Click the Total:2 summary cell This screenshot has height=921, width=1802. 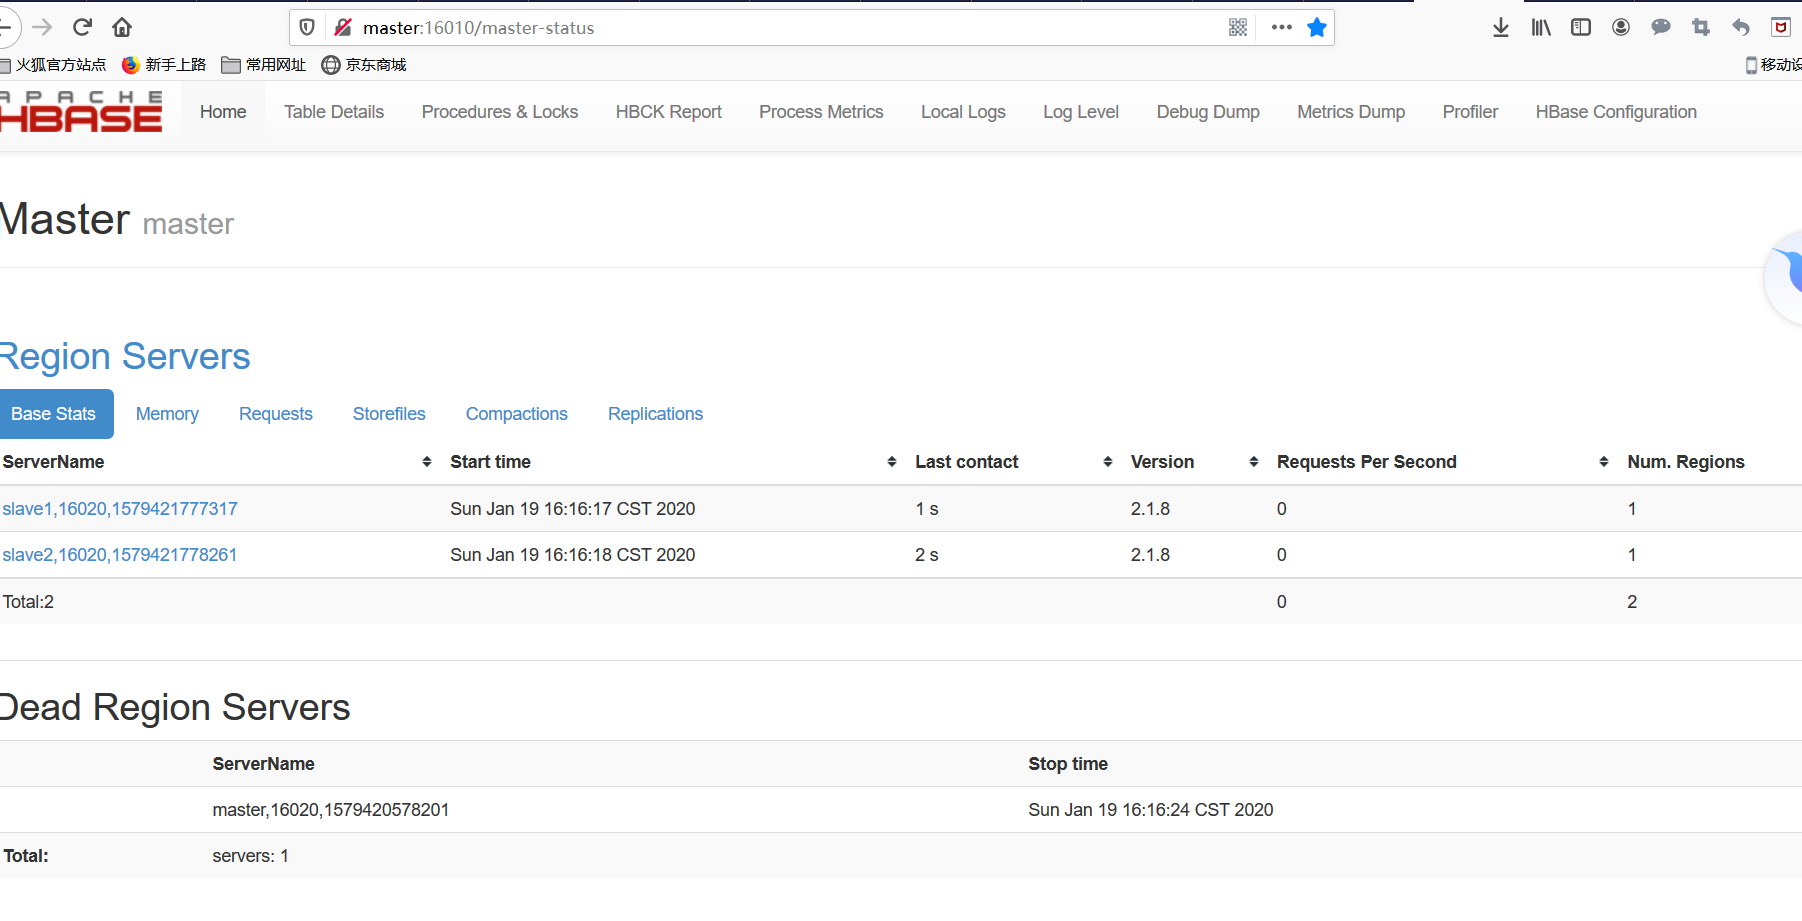(x=28, y=602)
